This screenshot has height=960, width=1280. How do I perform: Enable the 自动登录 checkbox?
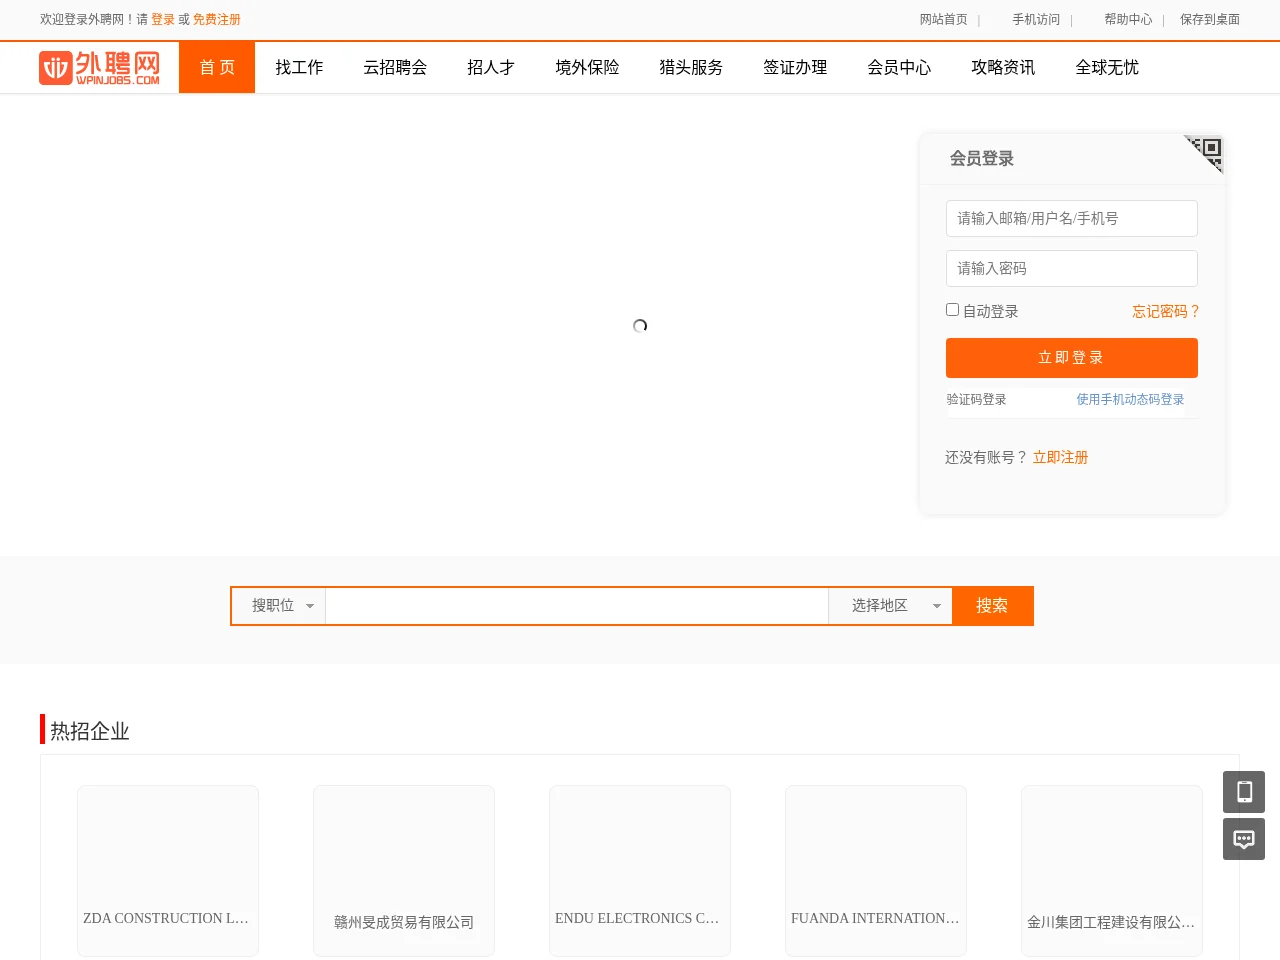click(952, 310)
